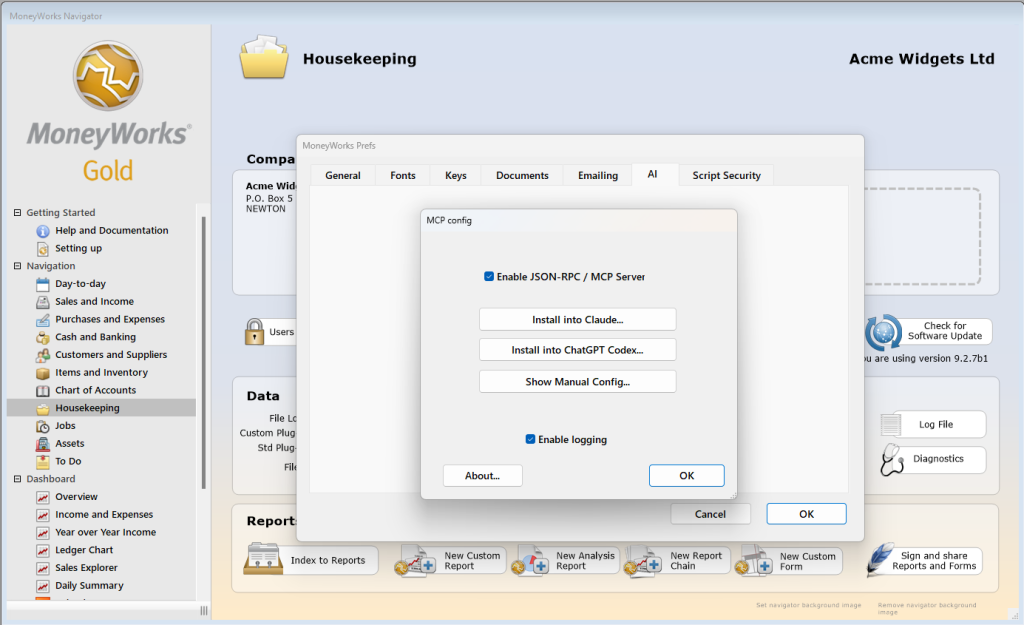
Task: Click the Customers and Suppliers icon
Action: tap(42, 355)
